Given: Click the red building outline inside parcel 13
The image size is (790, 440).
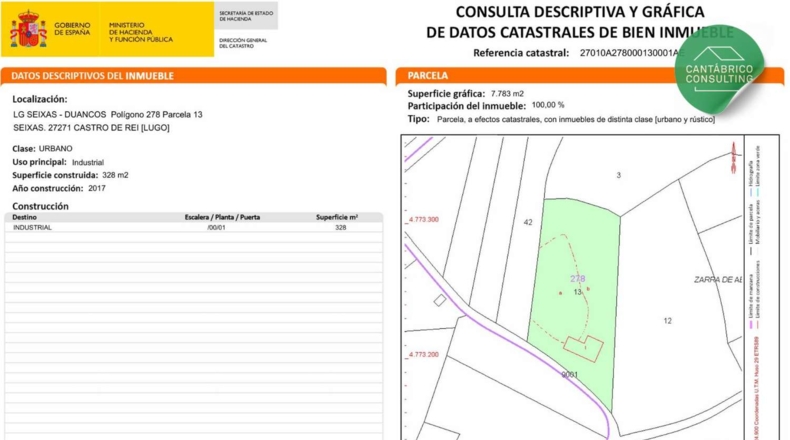Looking at the screenshot, I should tap(583, 349).
